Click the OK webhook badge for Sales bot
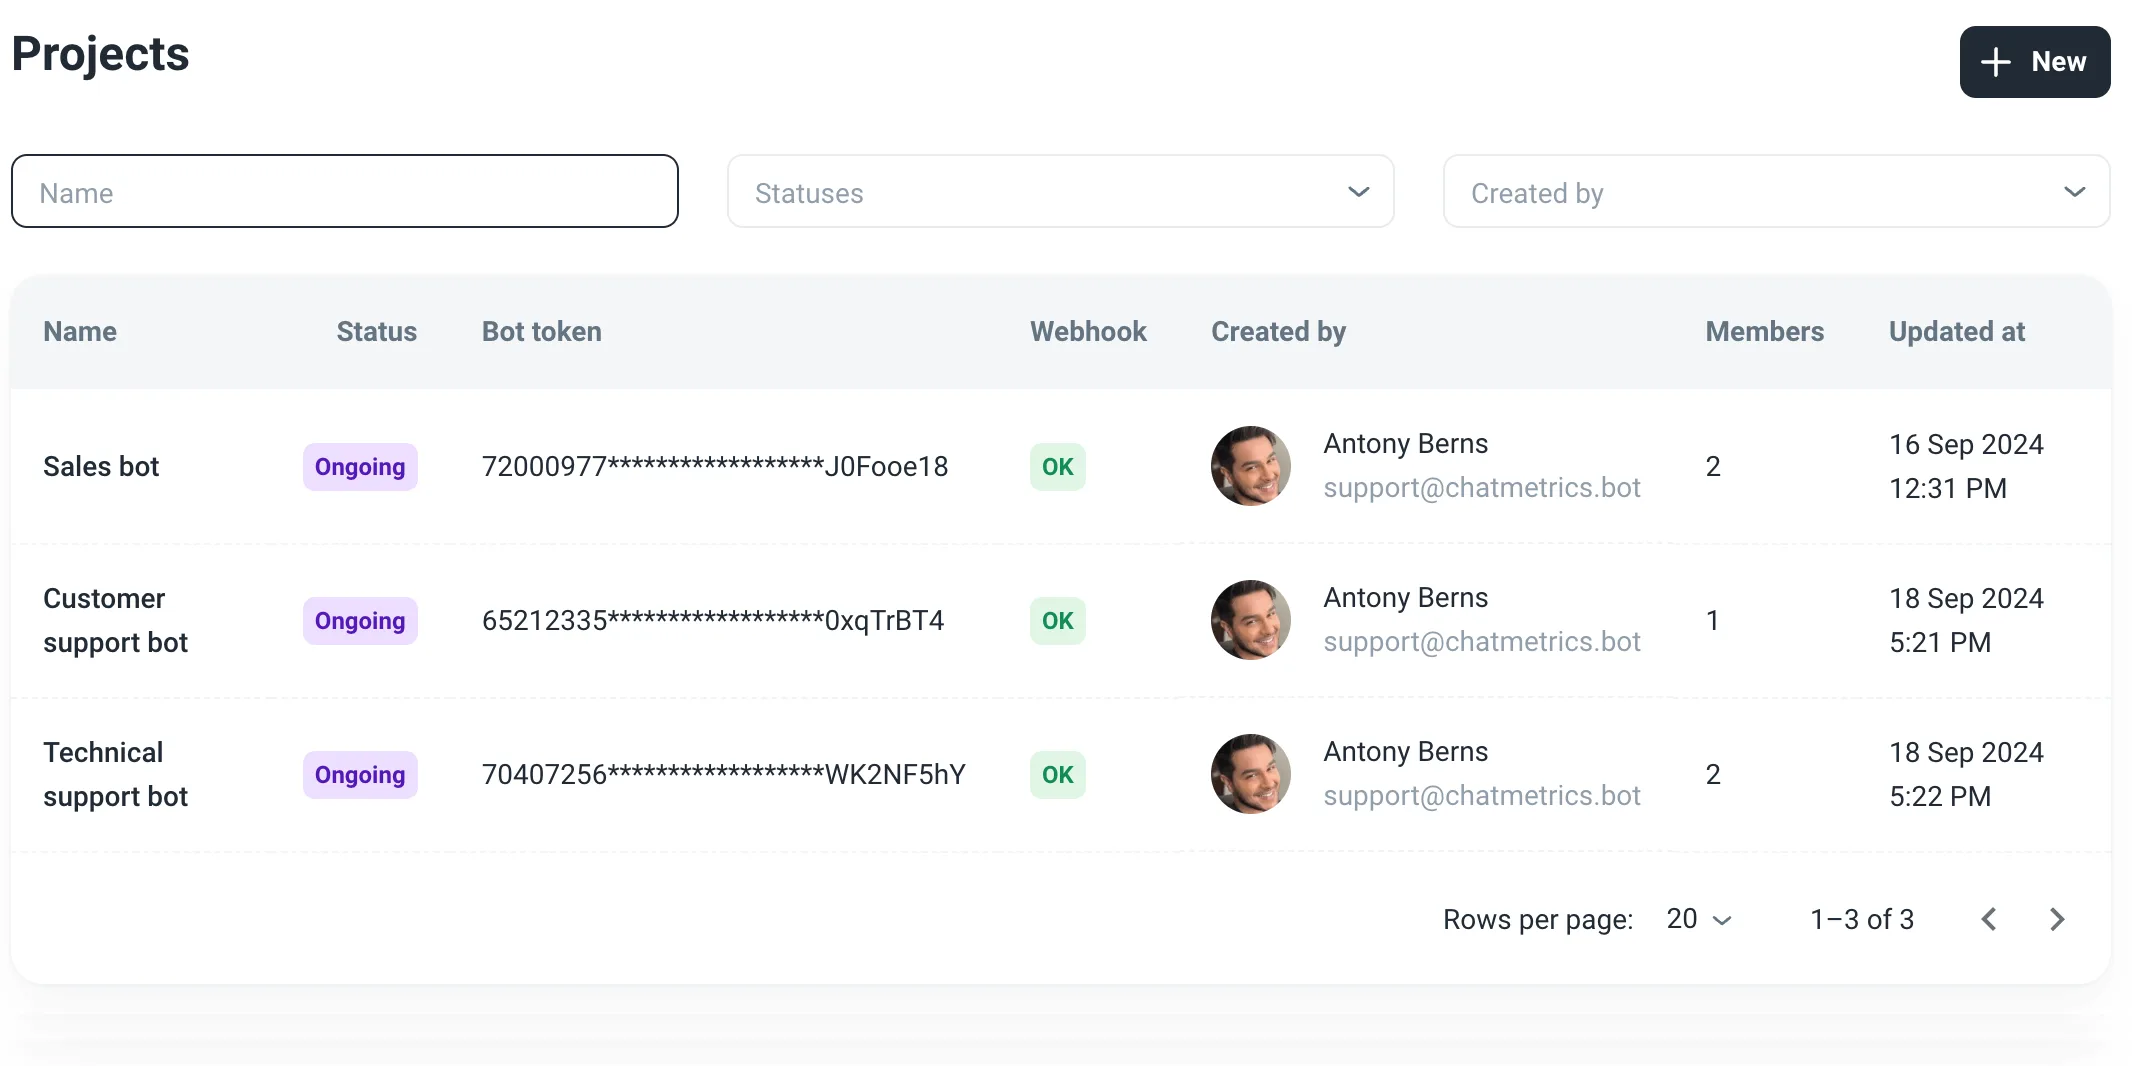2132x1066 pixels. pyautogui.click(x=1057, y=467)
